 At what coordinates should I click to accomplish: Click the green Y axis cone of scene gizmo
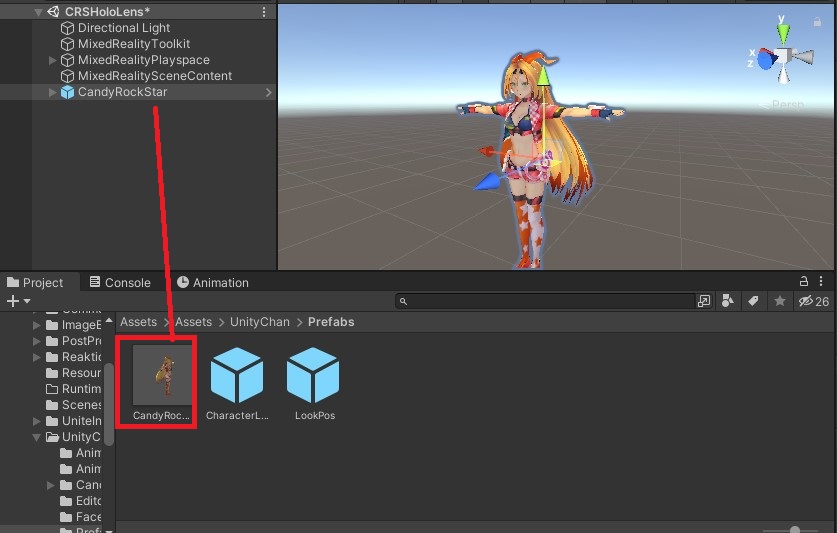coord(783,34)
